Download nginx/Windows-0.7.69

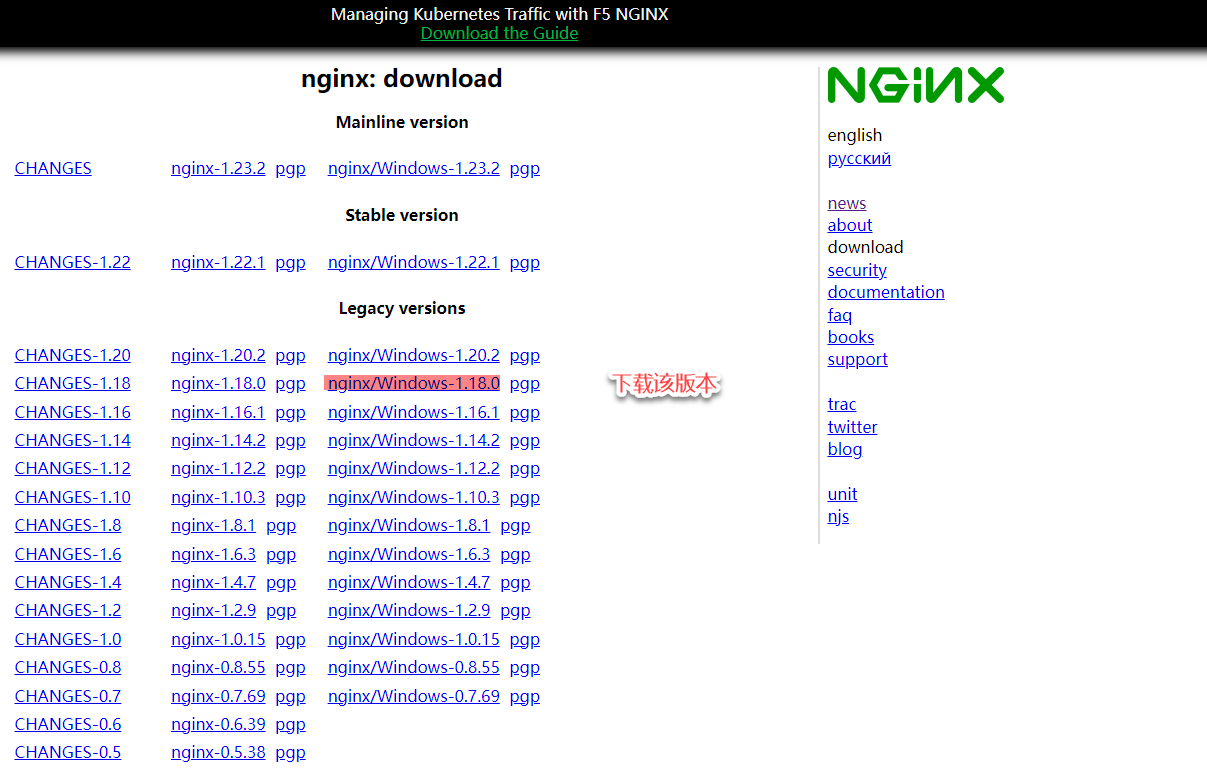point(414,696)
